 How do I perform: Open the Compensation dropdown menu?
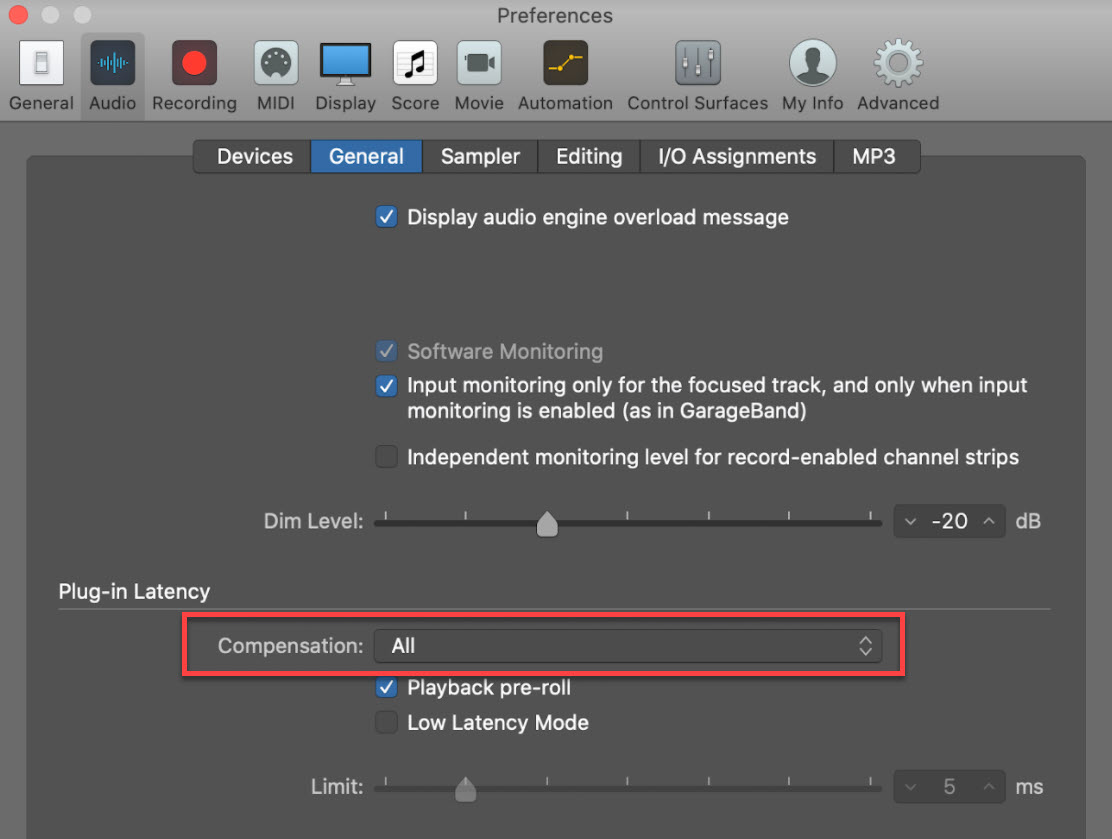pos(628,646)
